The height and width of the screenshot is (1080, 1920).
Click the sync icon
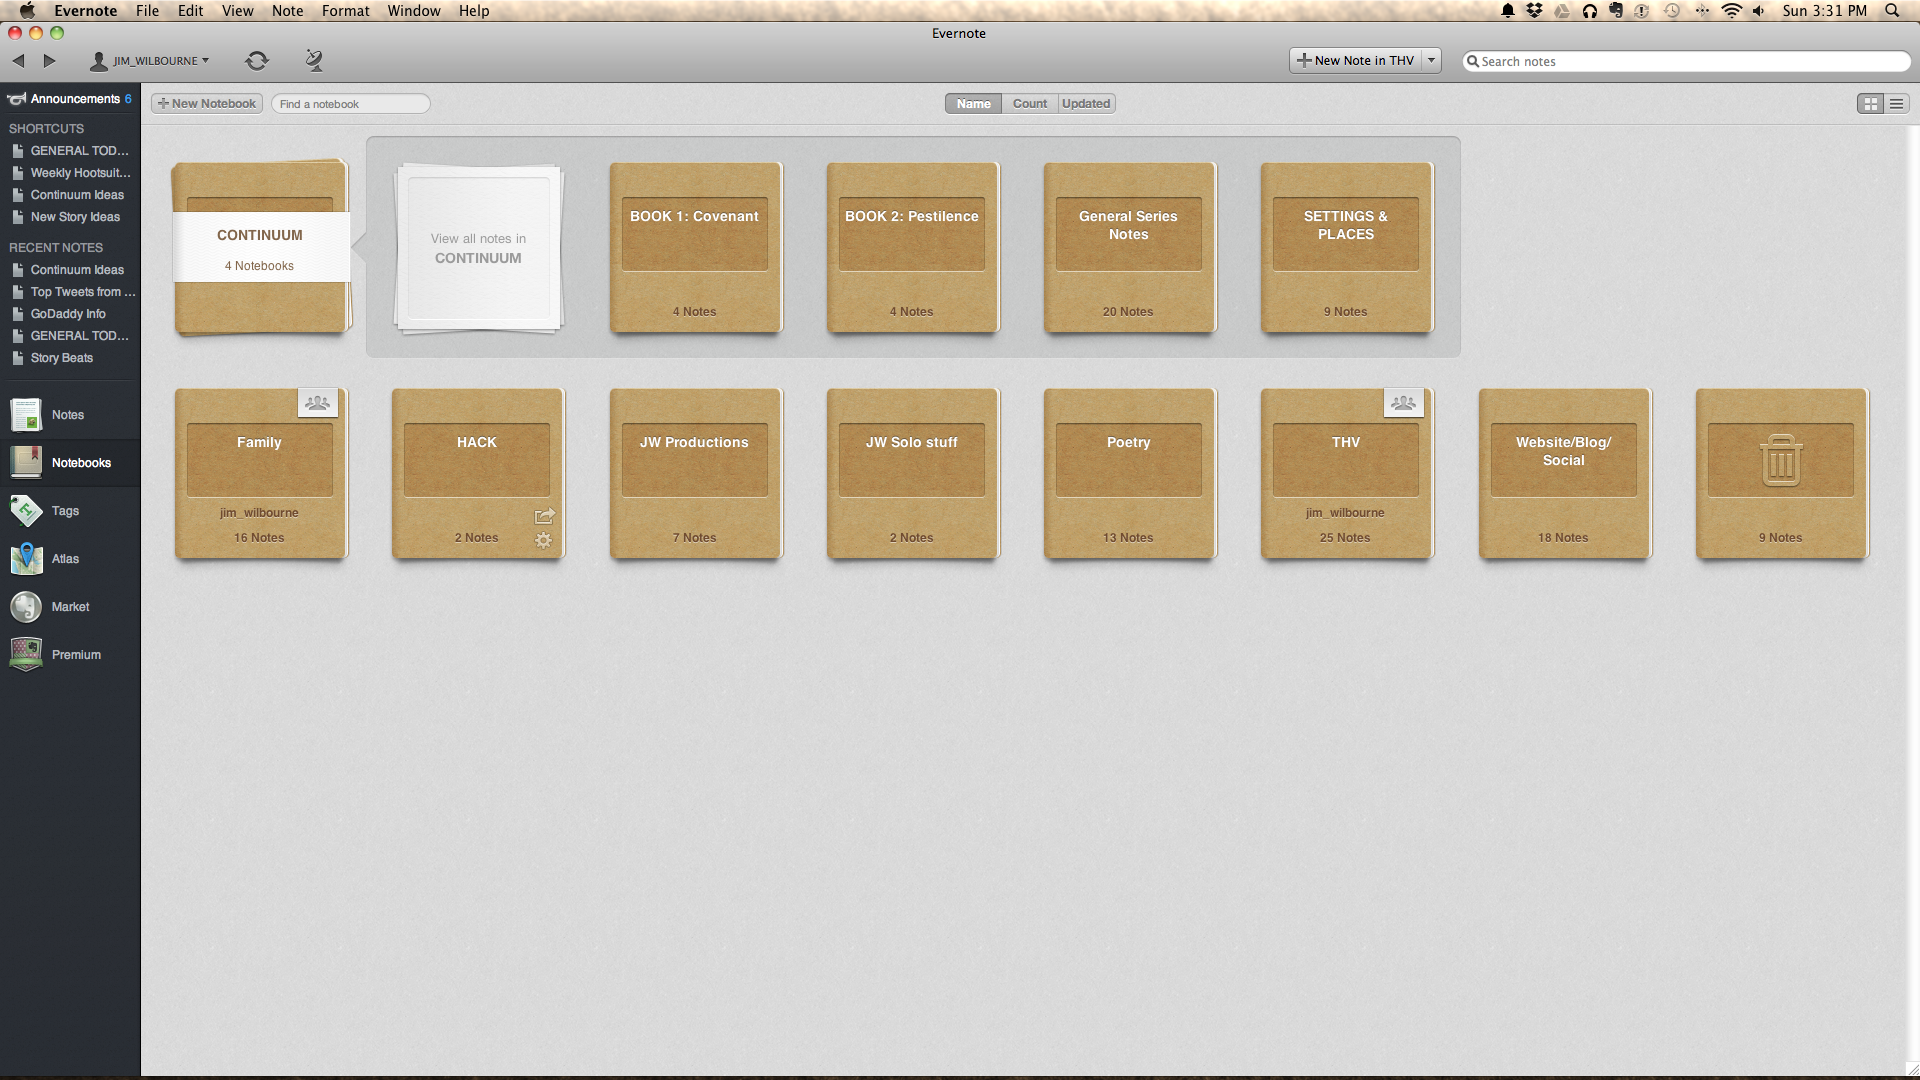tap(257, 61)
